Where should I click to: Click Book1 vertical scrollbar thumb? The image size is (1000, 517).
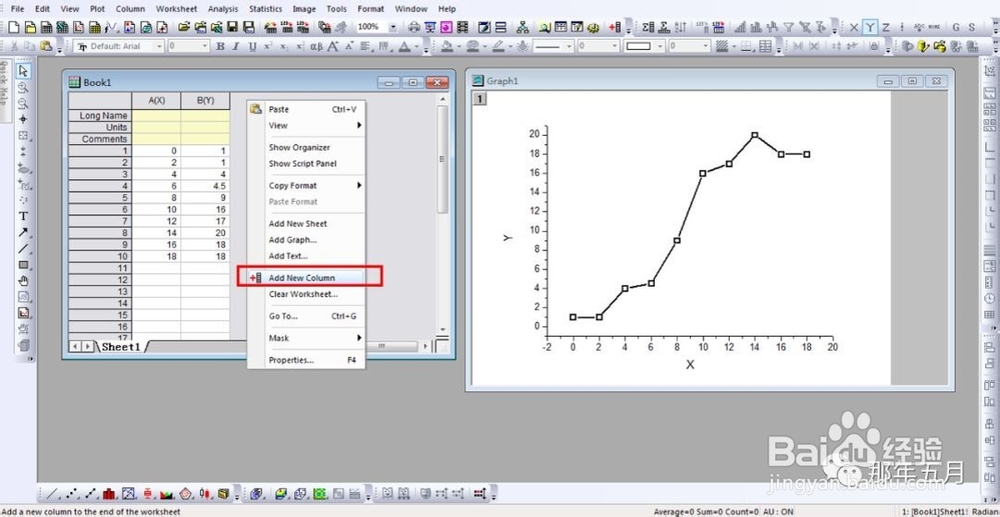[x=443, y=160]
